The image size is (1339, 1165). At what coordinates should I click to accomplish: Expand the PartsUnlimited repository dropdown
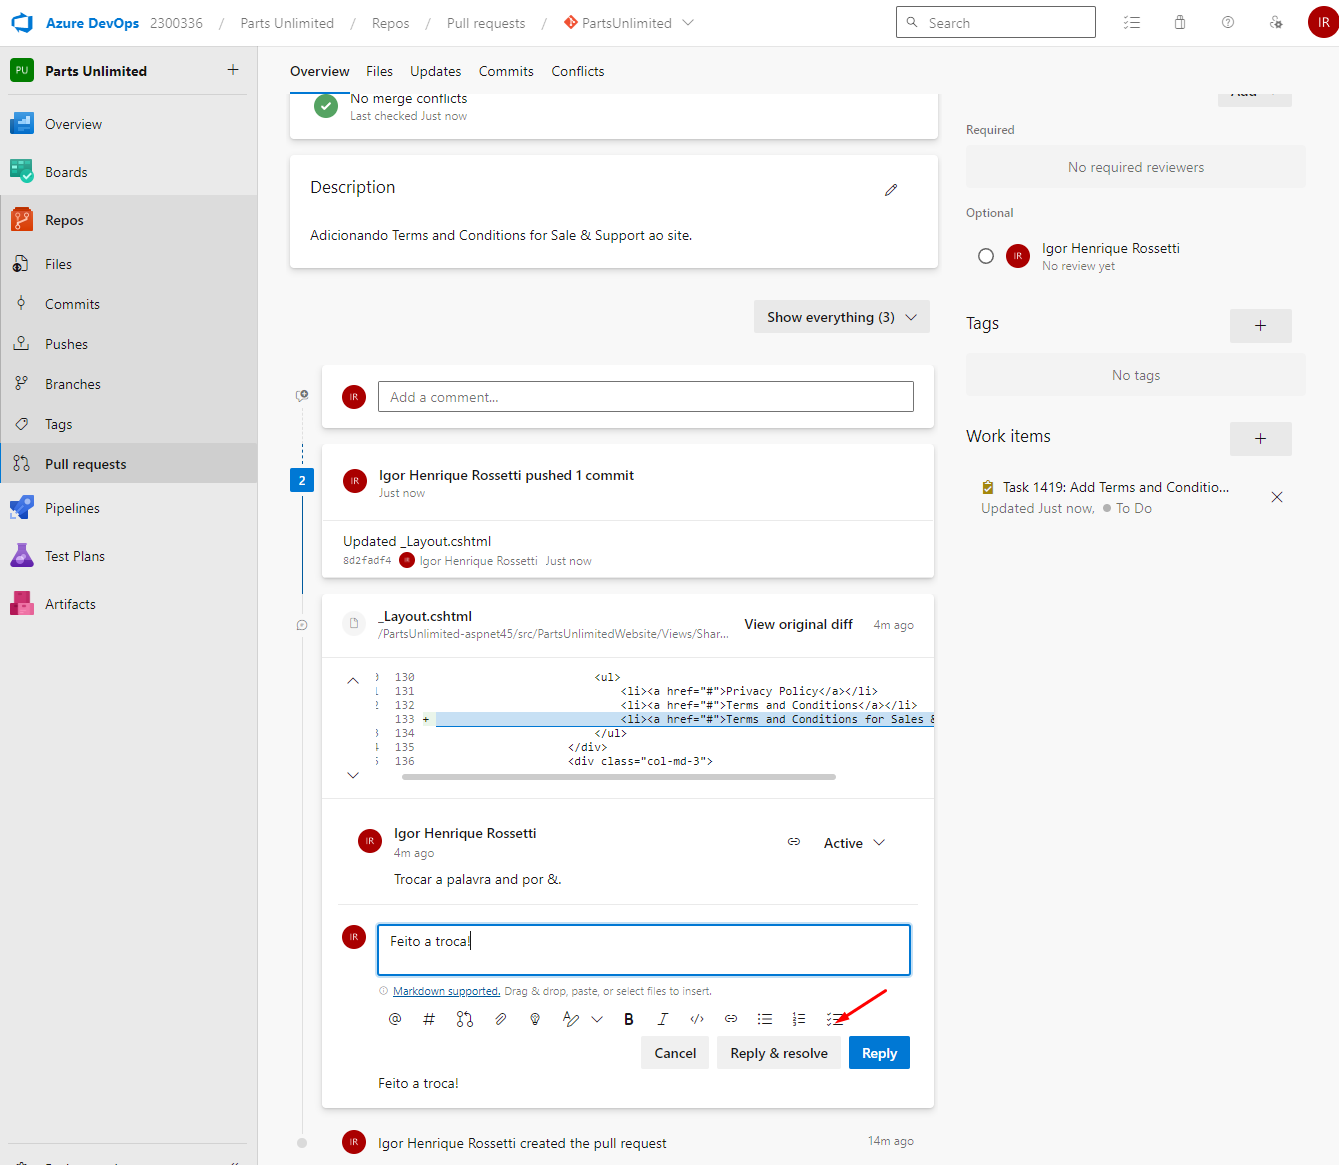[688, 23]
